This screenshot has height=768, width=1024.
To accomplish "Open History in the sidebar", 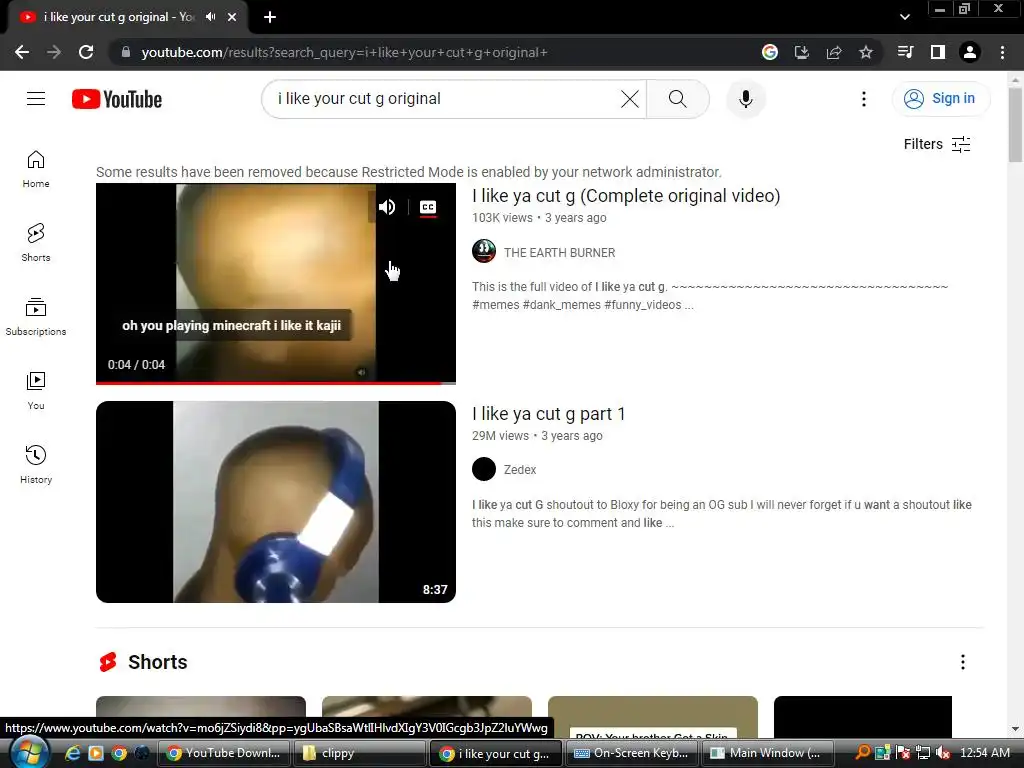I will click(x=36, y=464).
